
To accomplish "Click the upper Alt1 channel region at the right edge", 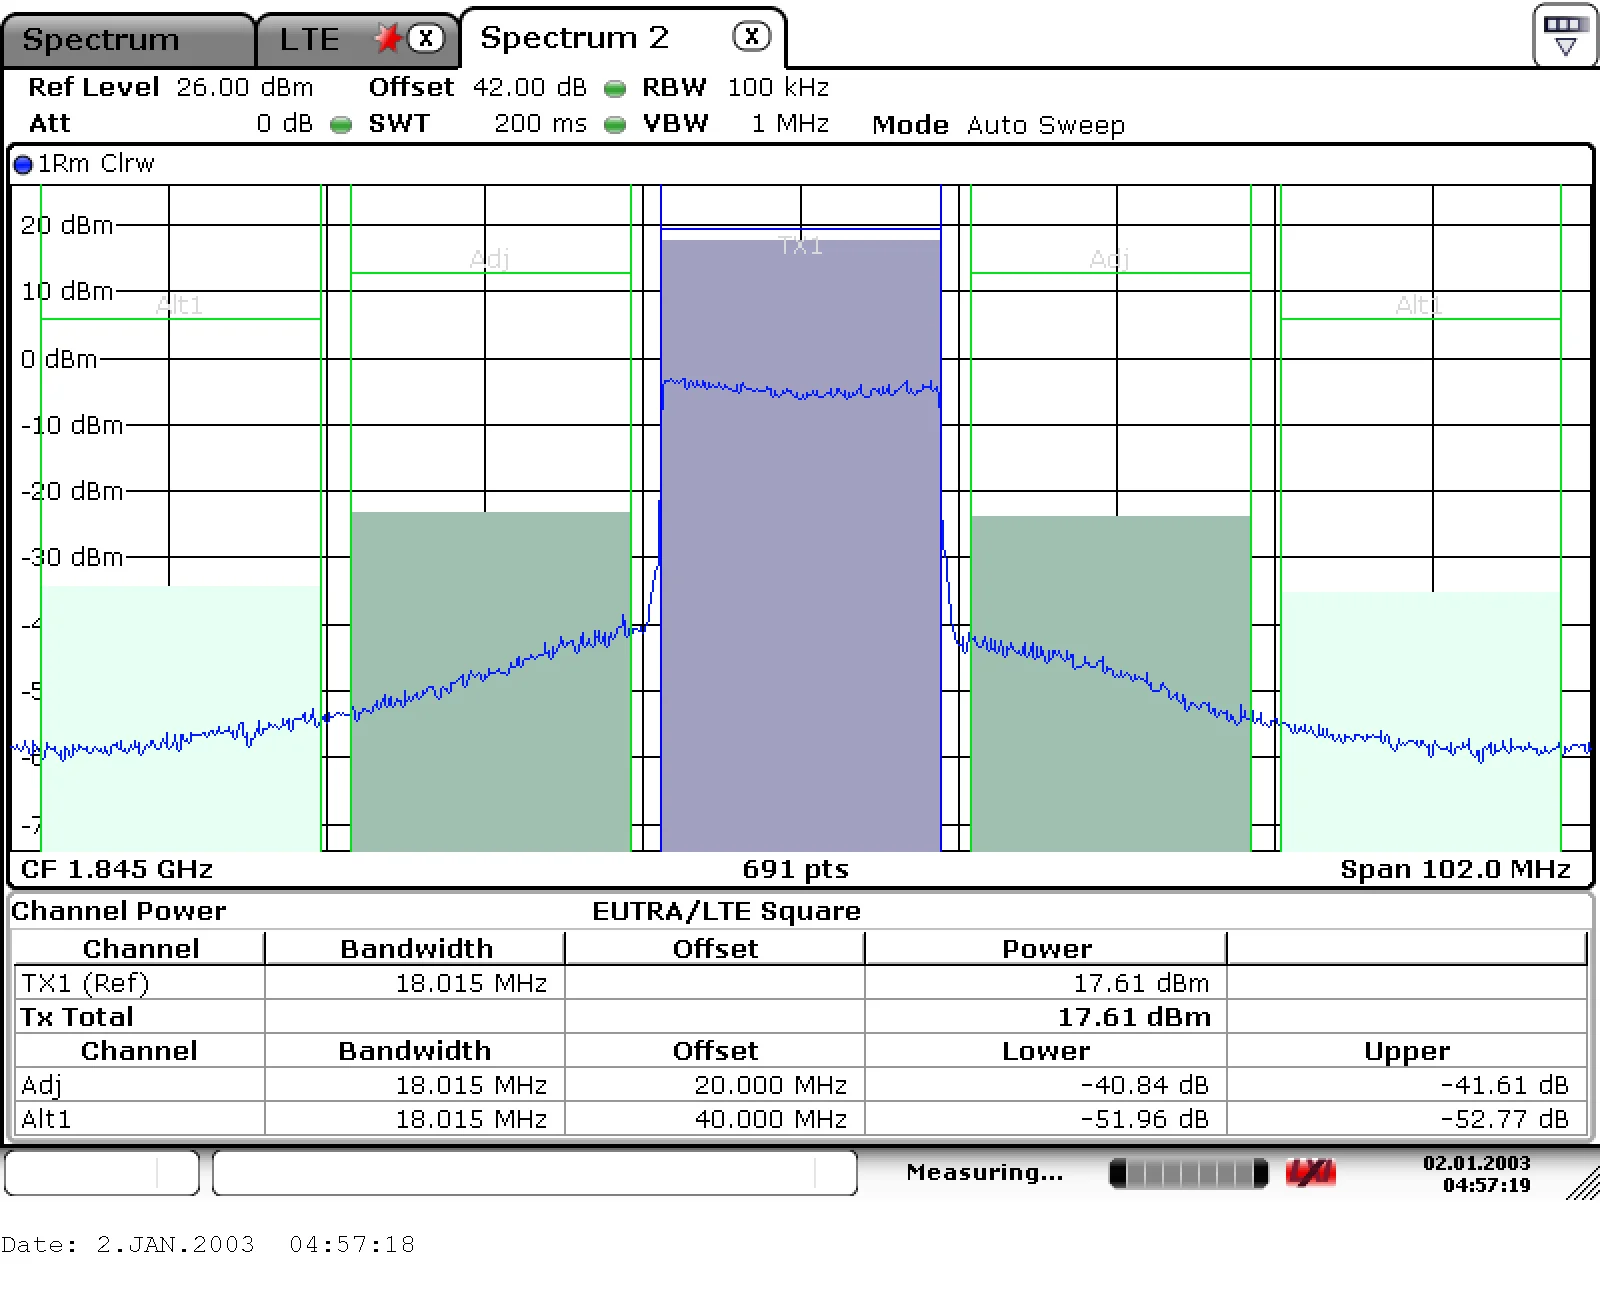I will point(1420,720).
